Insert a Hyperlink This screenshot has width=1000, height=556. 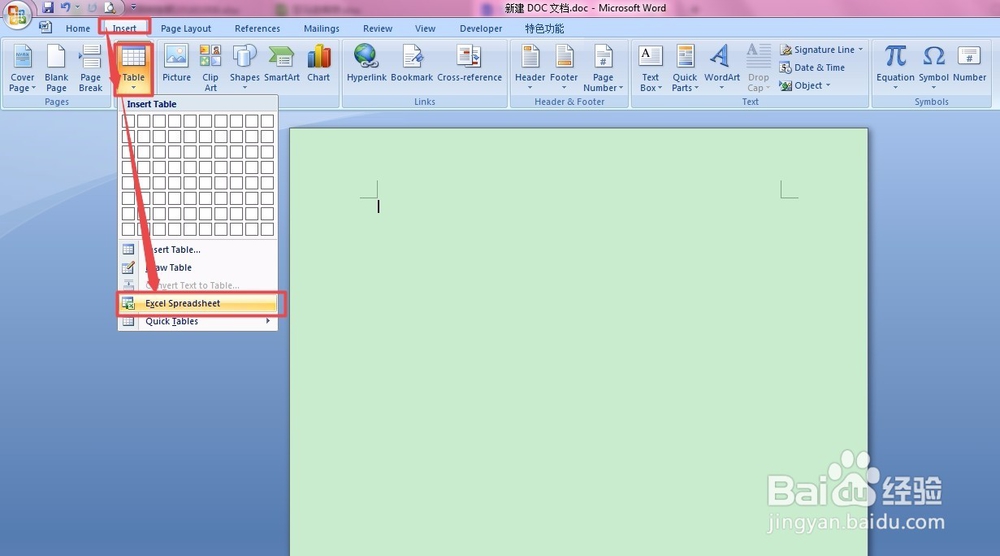coord(366,64)
